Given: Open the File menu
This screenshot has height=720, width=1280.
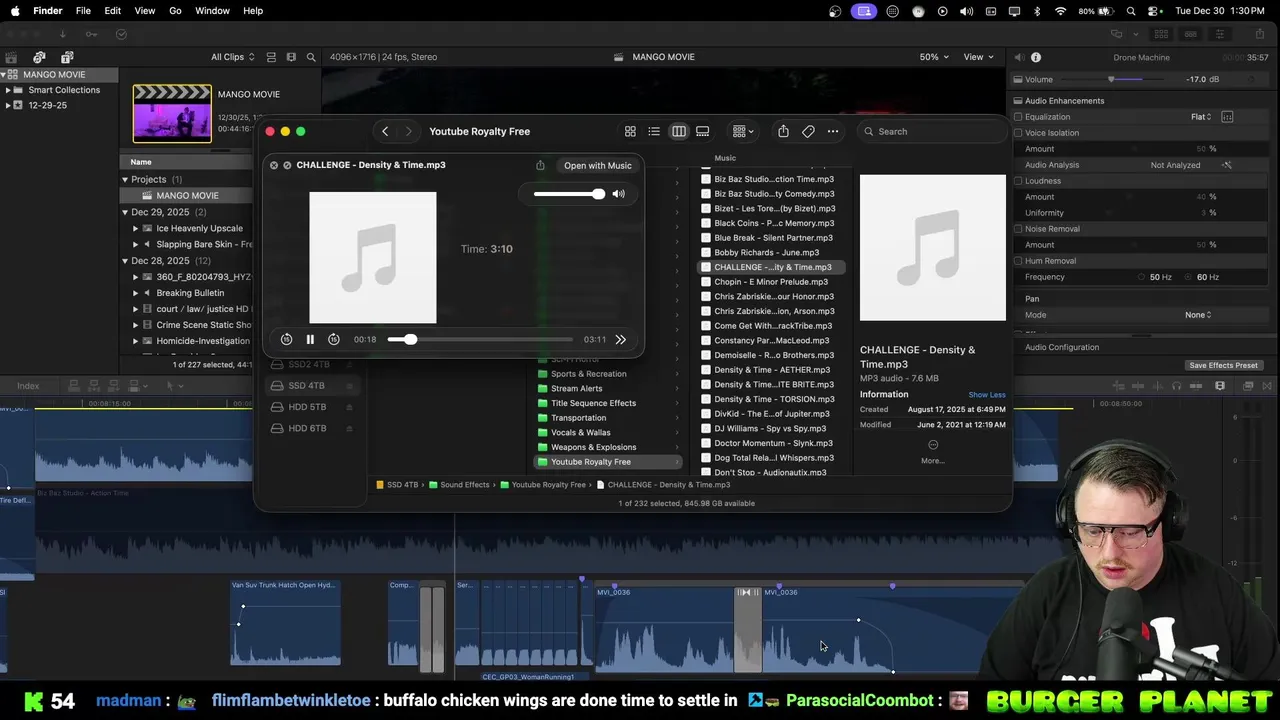Looking at the screenshot, I should [83, 11].
